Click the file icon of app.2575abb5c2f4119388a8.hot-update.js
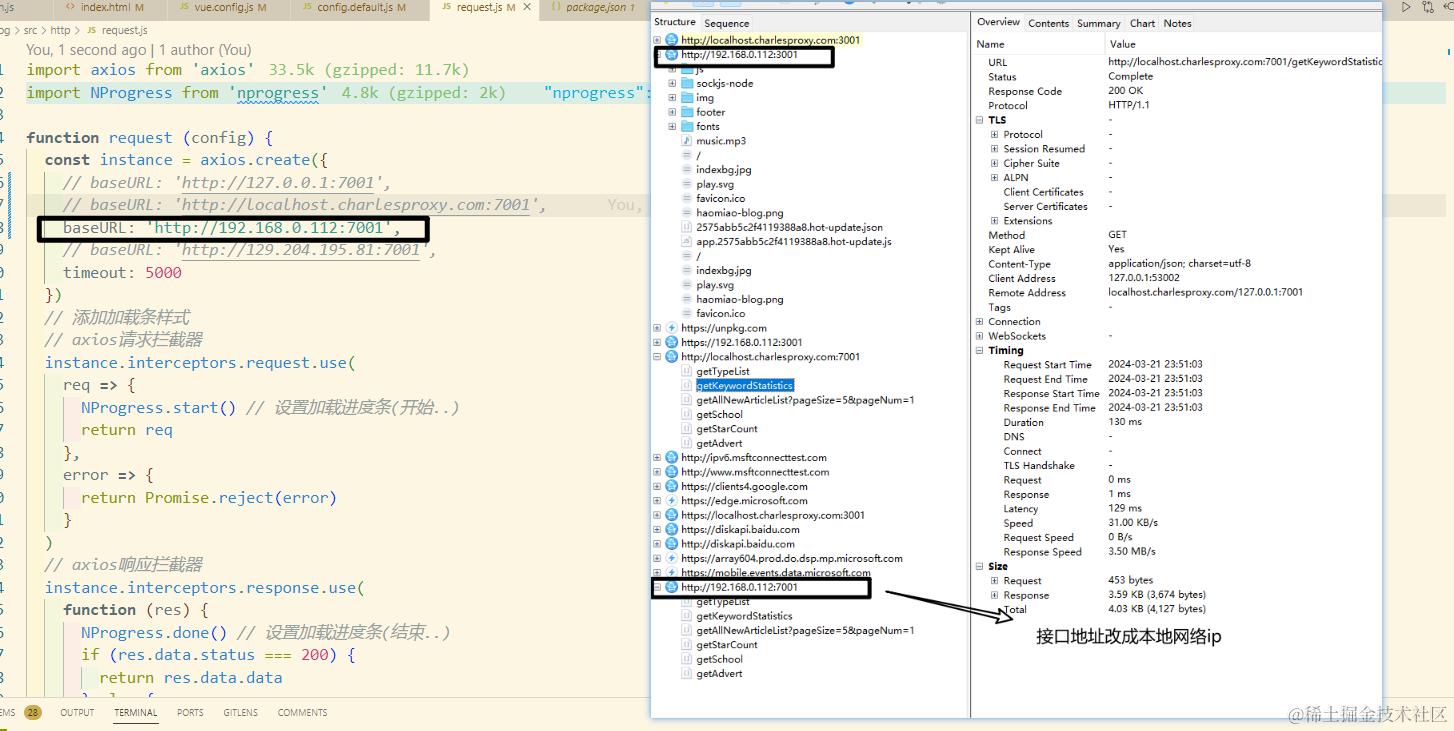This screenshot has height=731, width=1454. tap(687, 242)
